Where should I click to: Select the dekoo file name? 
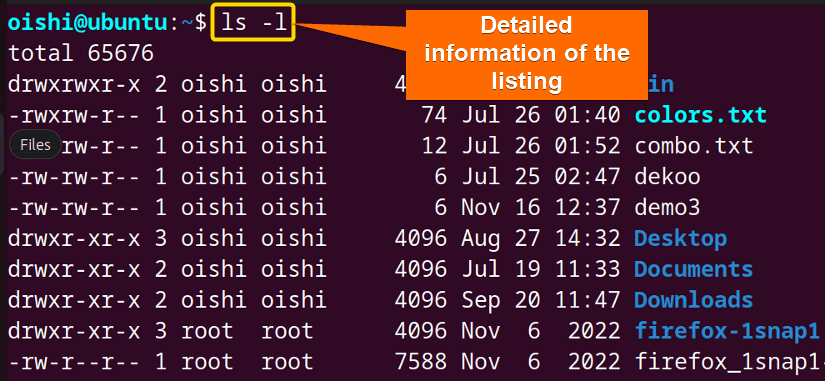pyautogui.click(x=667, y=177)
